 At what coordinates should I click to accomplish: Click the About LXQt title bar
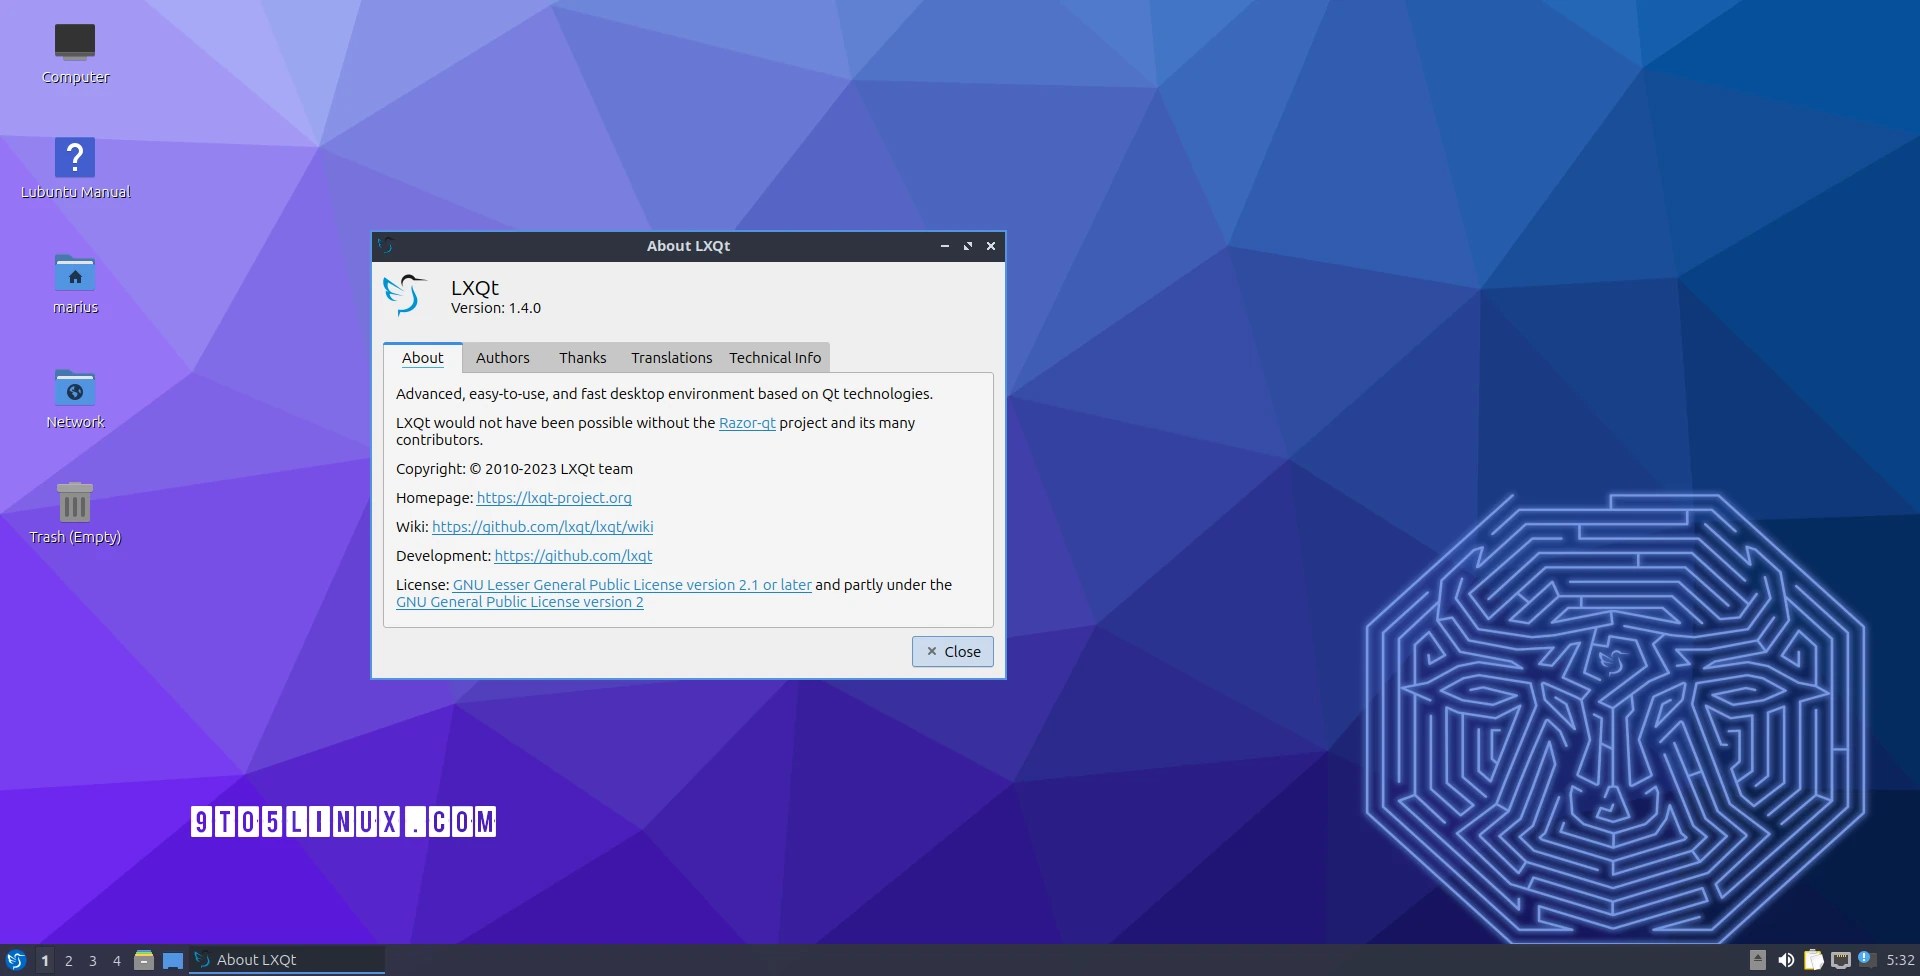pos(688,246)
